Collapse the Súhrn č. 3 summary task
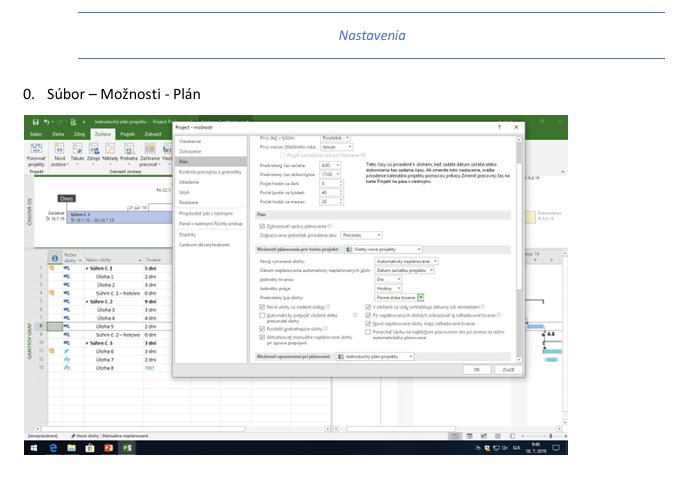Screen dimensions: 692x481 click(x=87, y=343)
